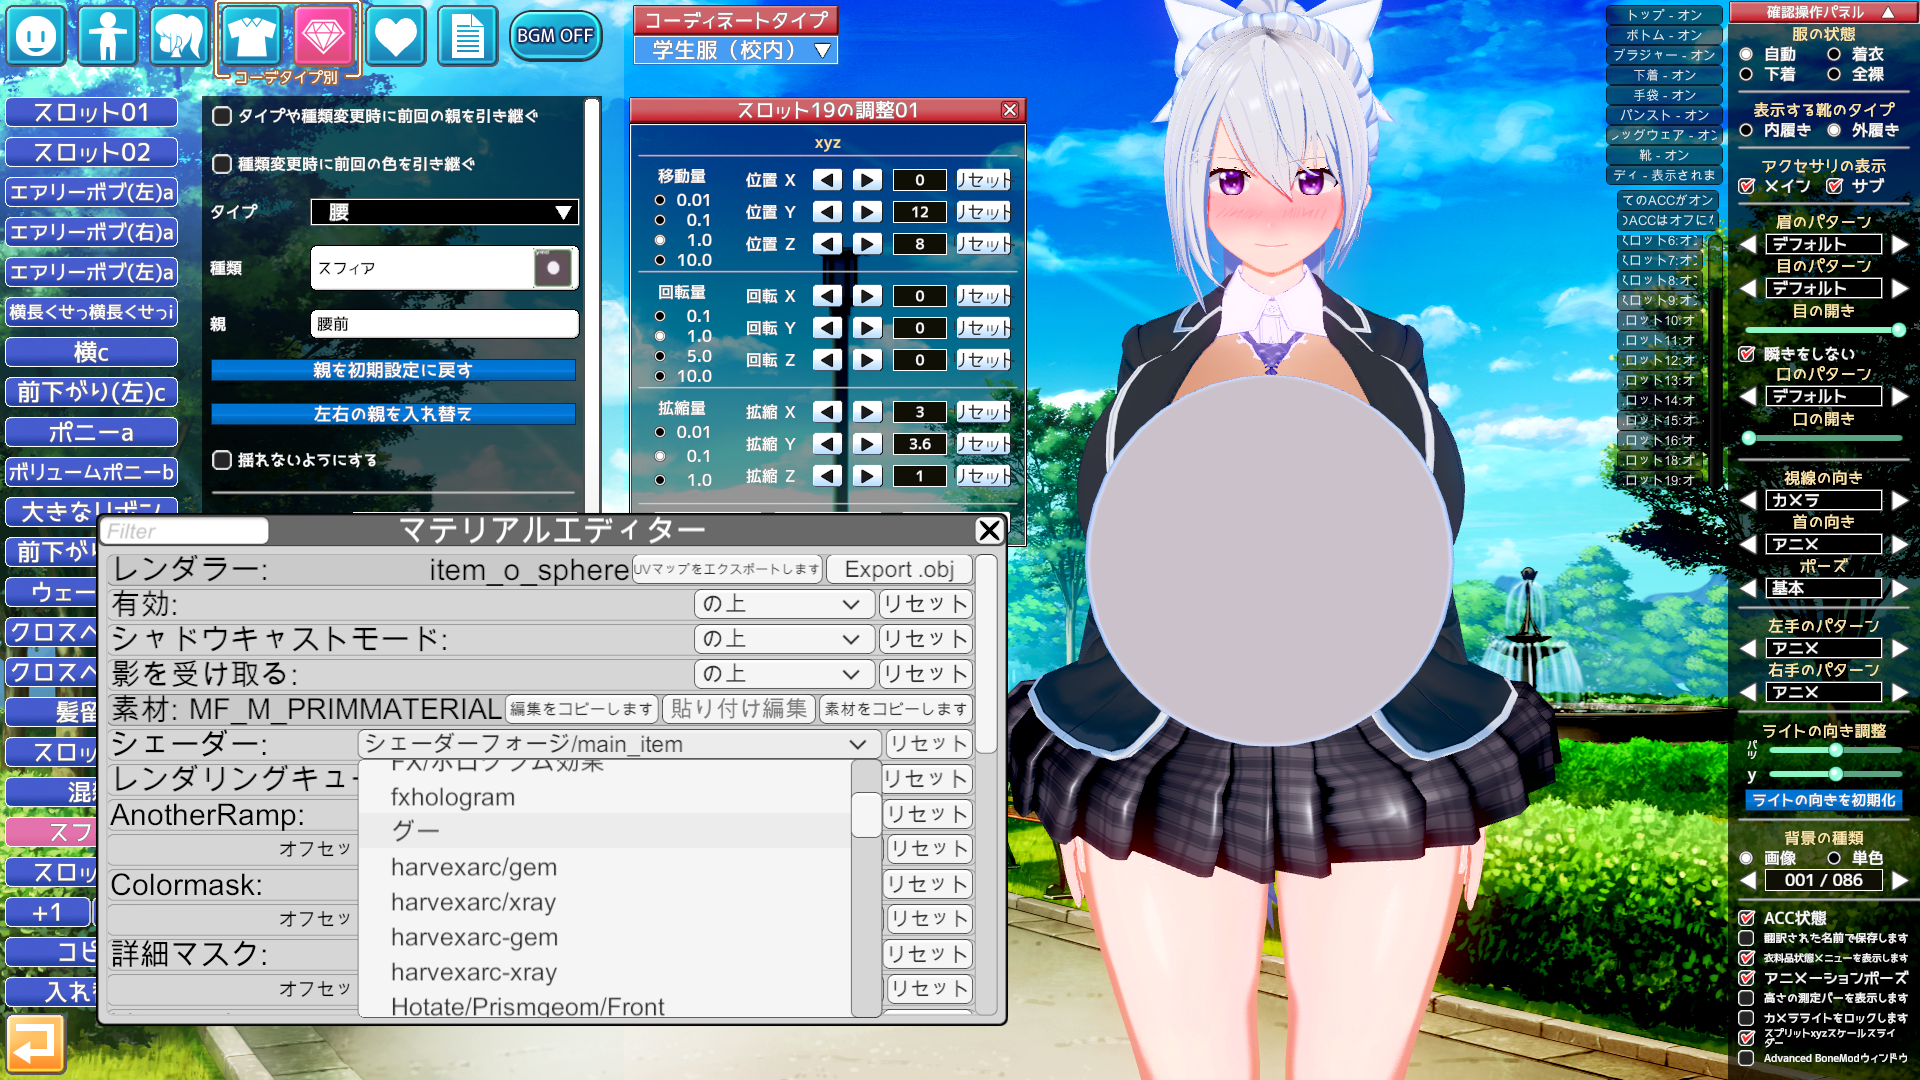Select the 全裸 clothing state radio

(x=1834, y=75)
